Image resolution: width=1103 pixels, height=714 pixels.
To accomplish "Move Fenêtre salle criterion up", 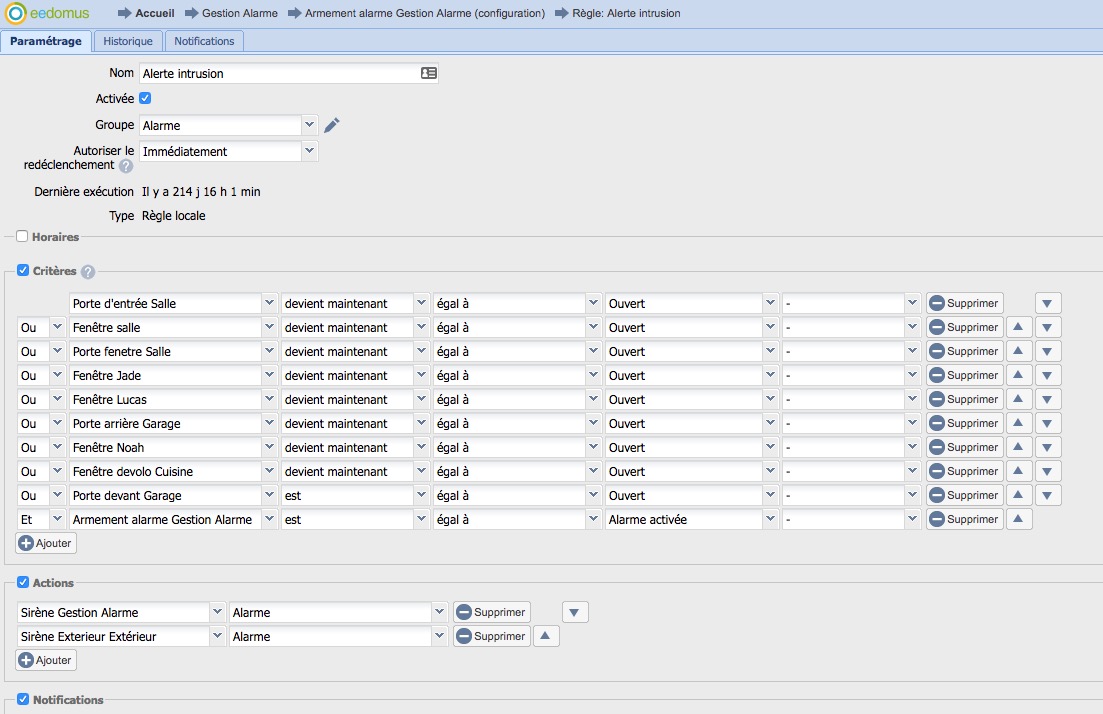I will click(1018, 327).
